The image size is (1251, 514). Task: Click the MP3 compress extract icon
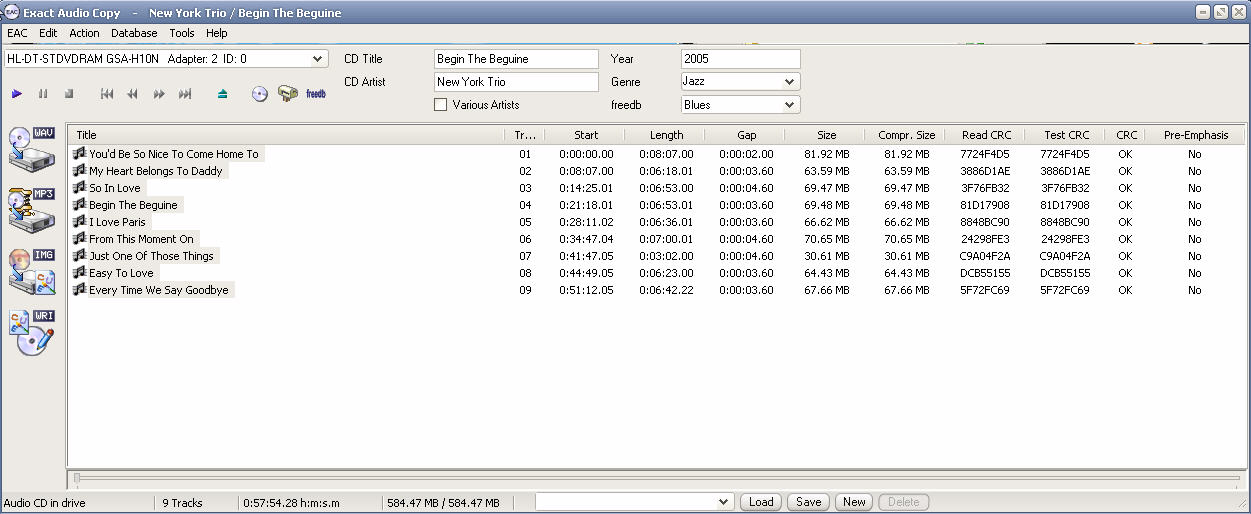(x=31, y=211)
